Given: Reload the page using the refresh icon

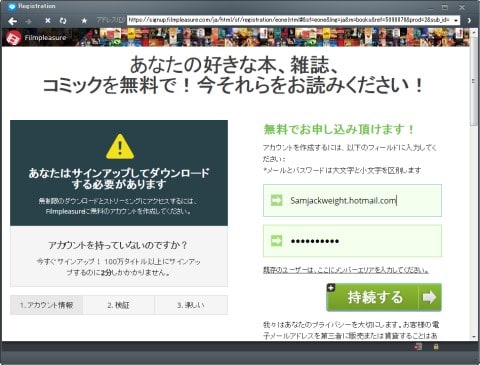Looking at the screenshot, I should point(63,21).
